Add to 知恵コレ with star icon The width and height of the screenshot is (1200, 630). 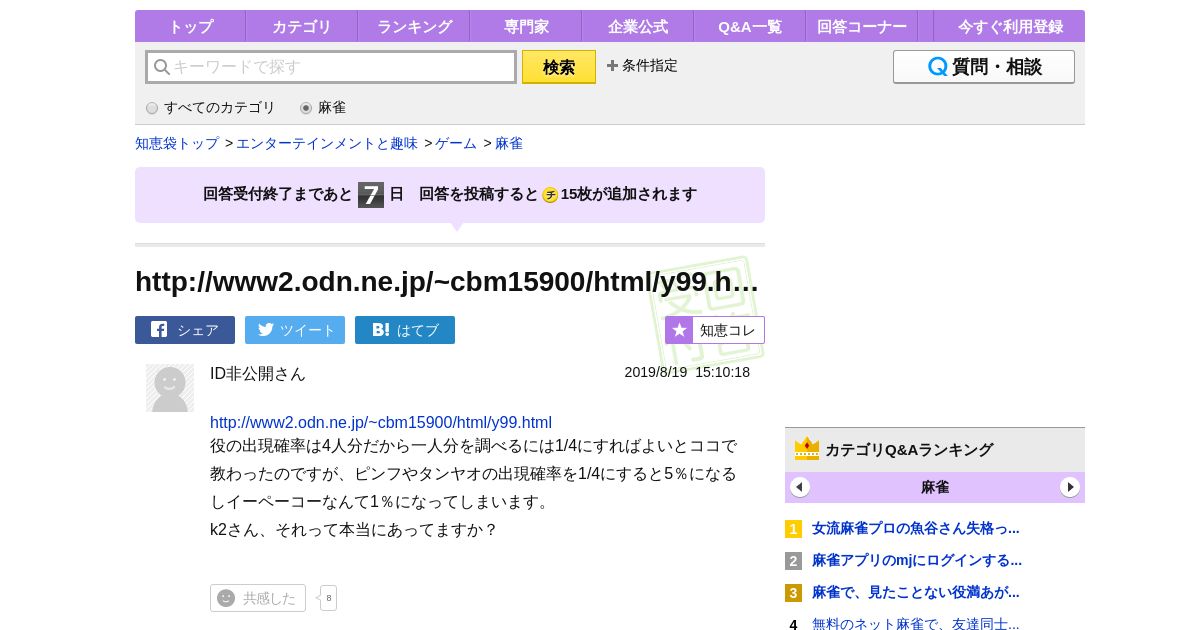(715, 330)
